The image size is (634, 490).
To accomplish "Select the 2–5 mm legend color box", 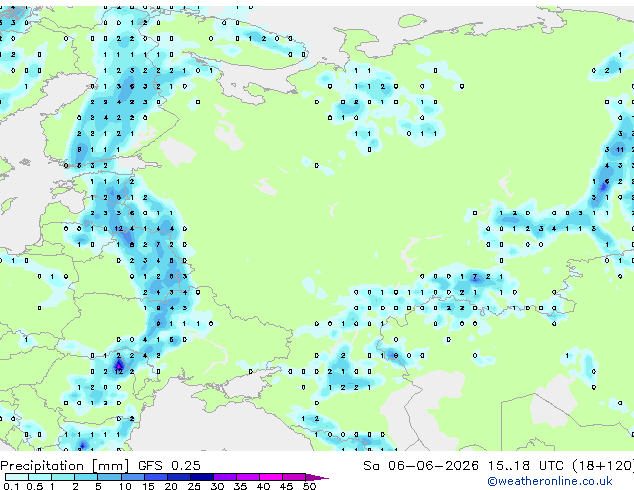I will tap(86, 477).
